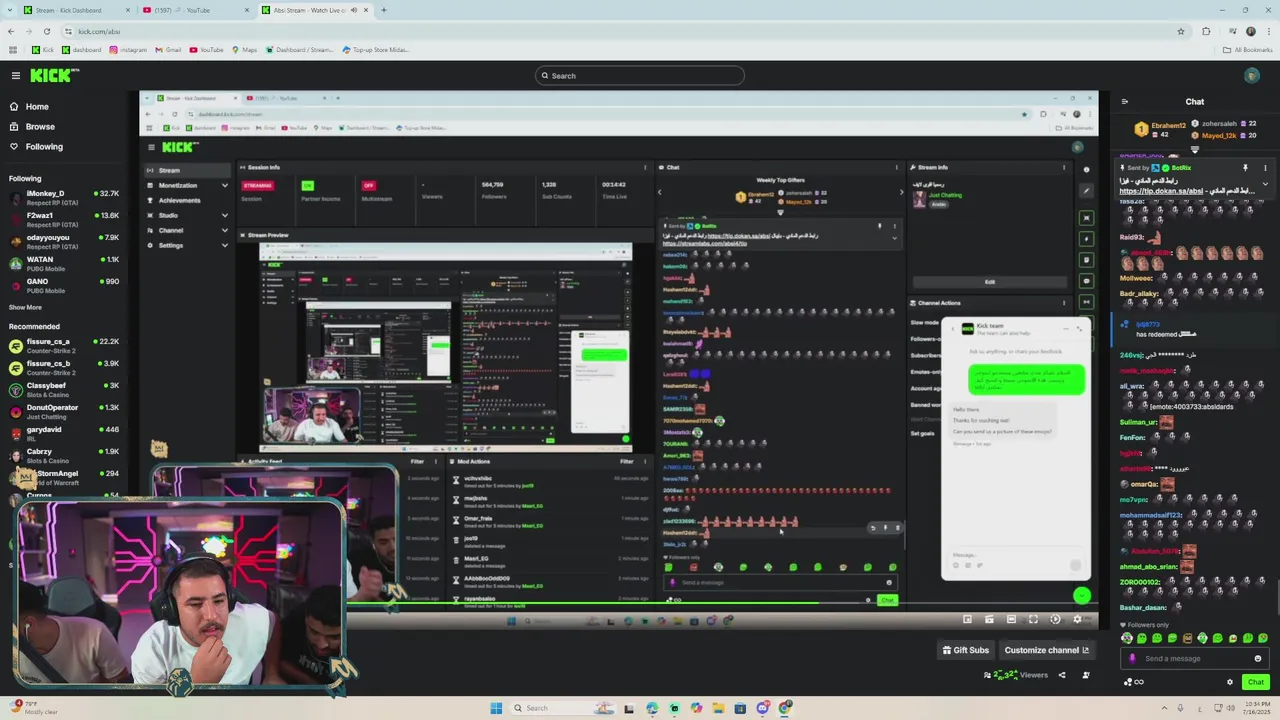Click the Customize channel button
Screen dimensions: 1280x720
(1046, 650)
